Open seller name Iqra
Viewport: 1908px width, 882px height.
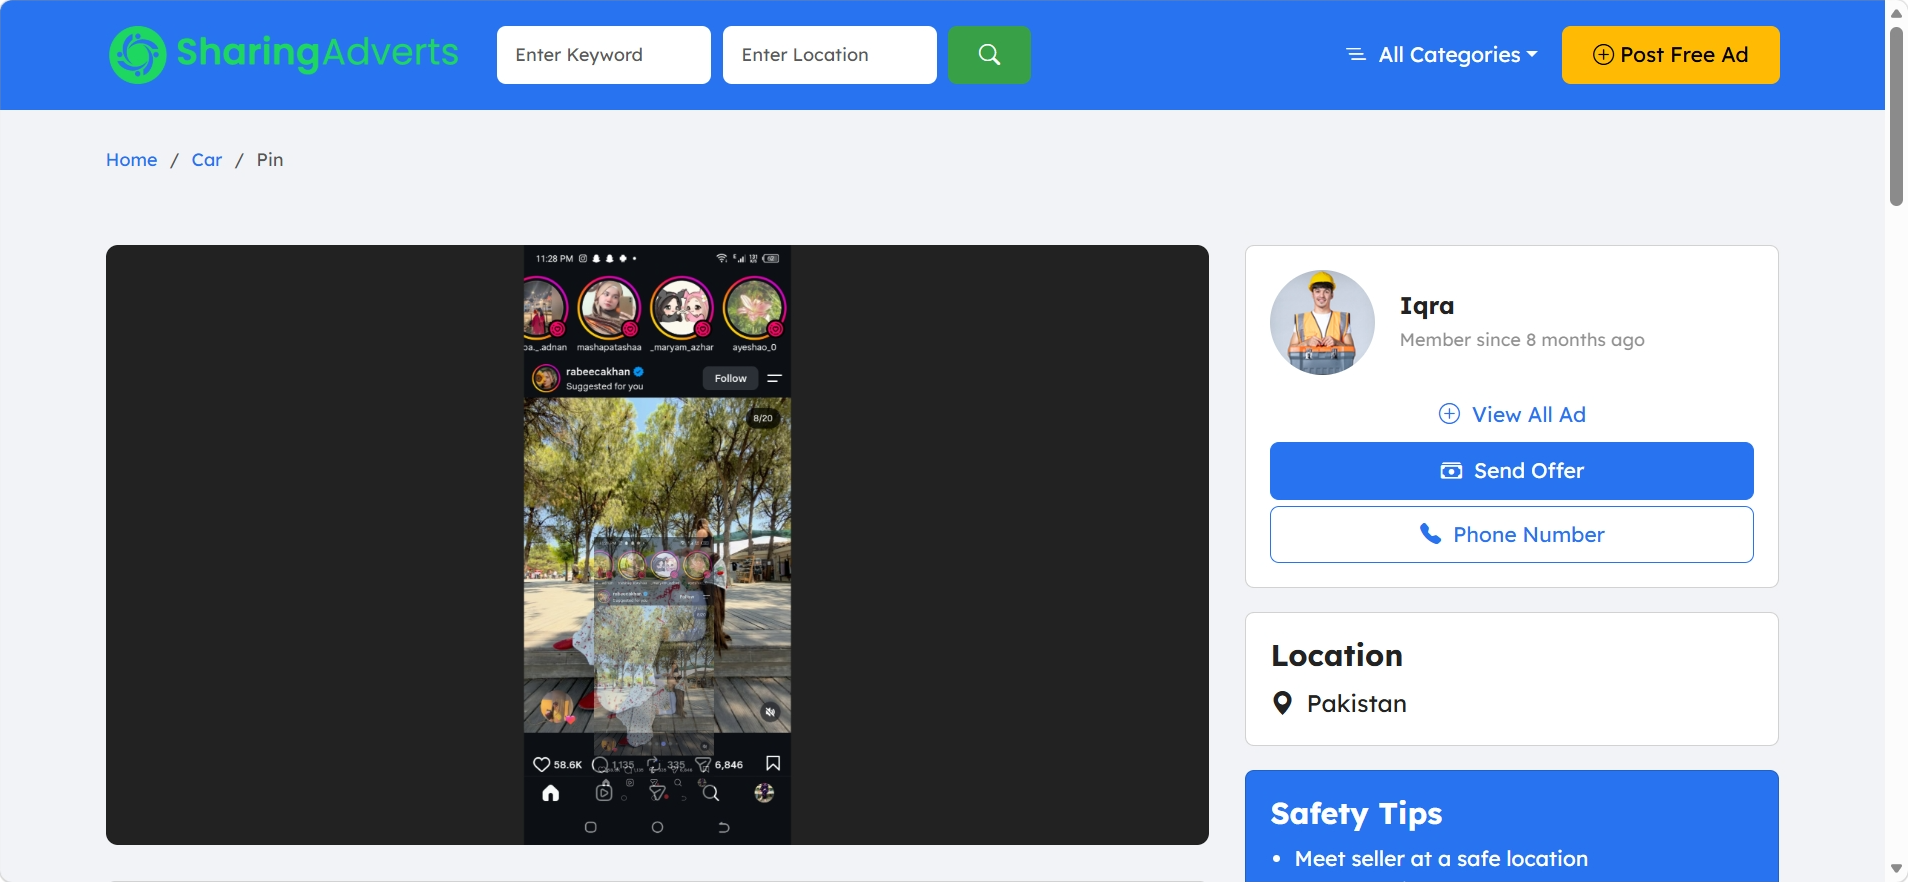click(1427, 306)
